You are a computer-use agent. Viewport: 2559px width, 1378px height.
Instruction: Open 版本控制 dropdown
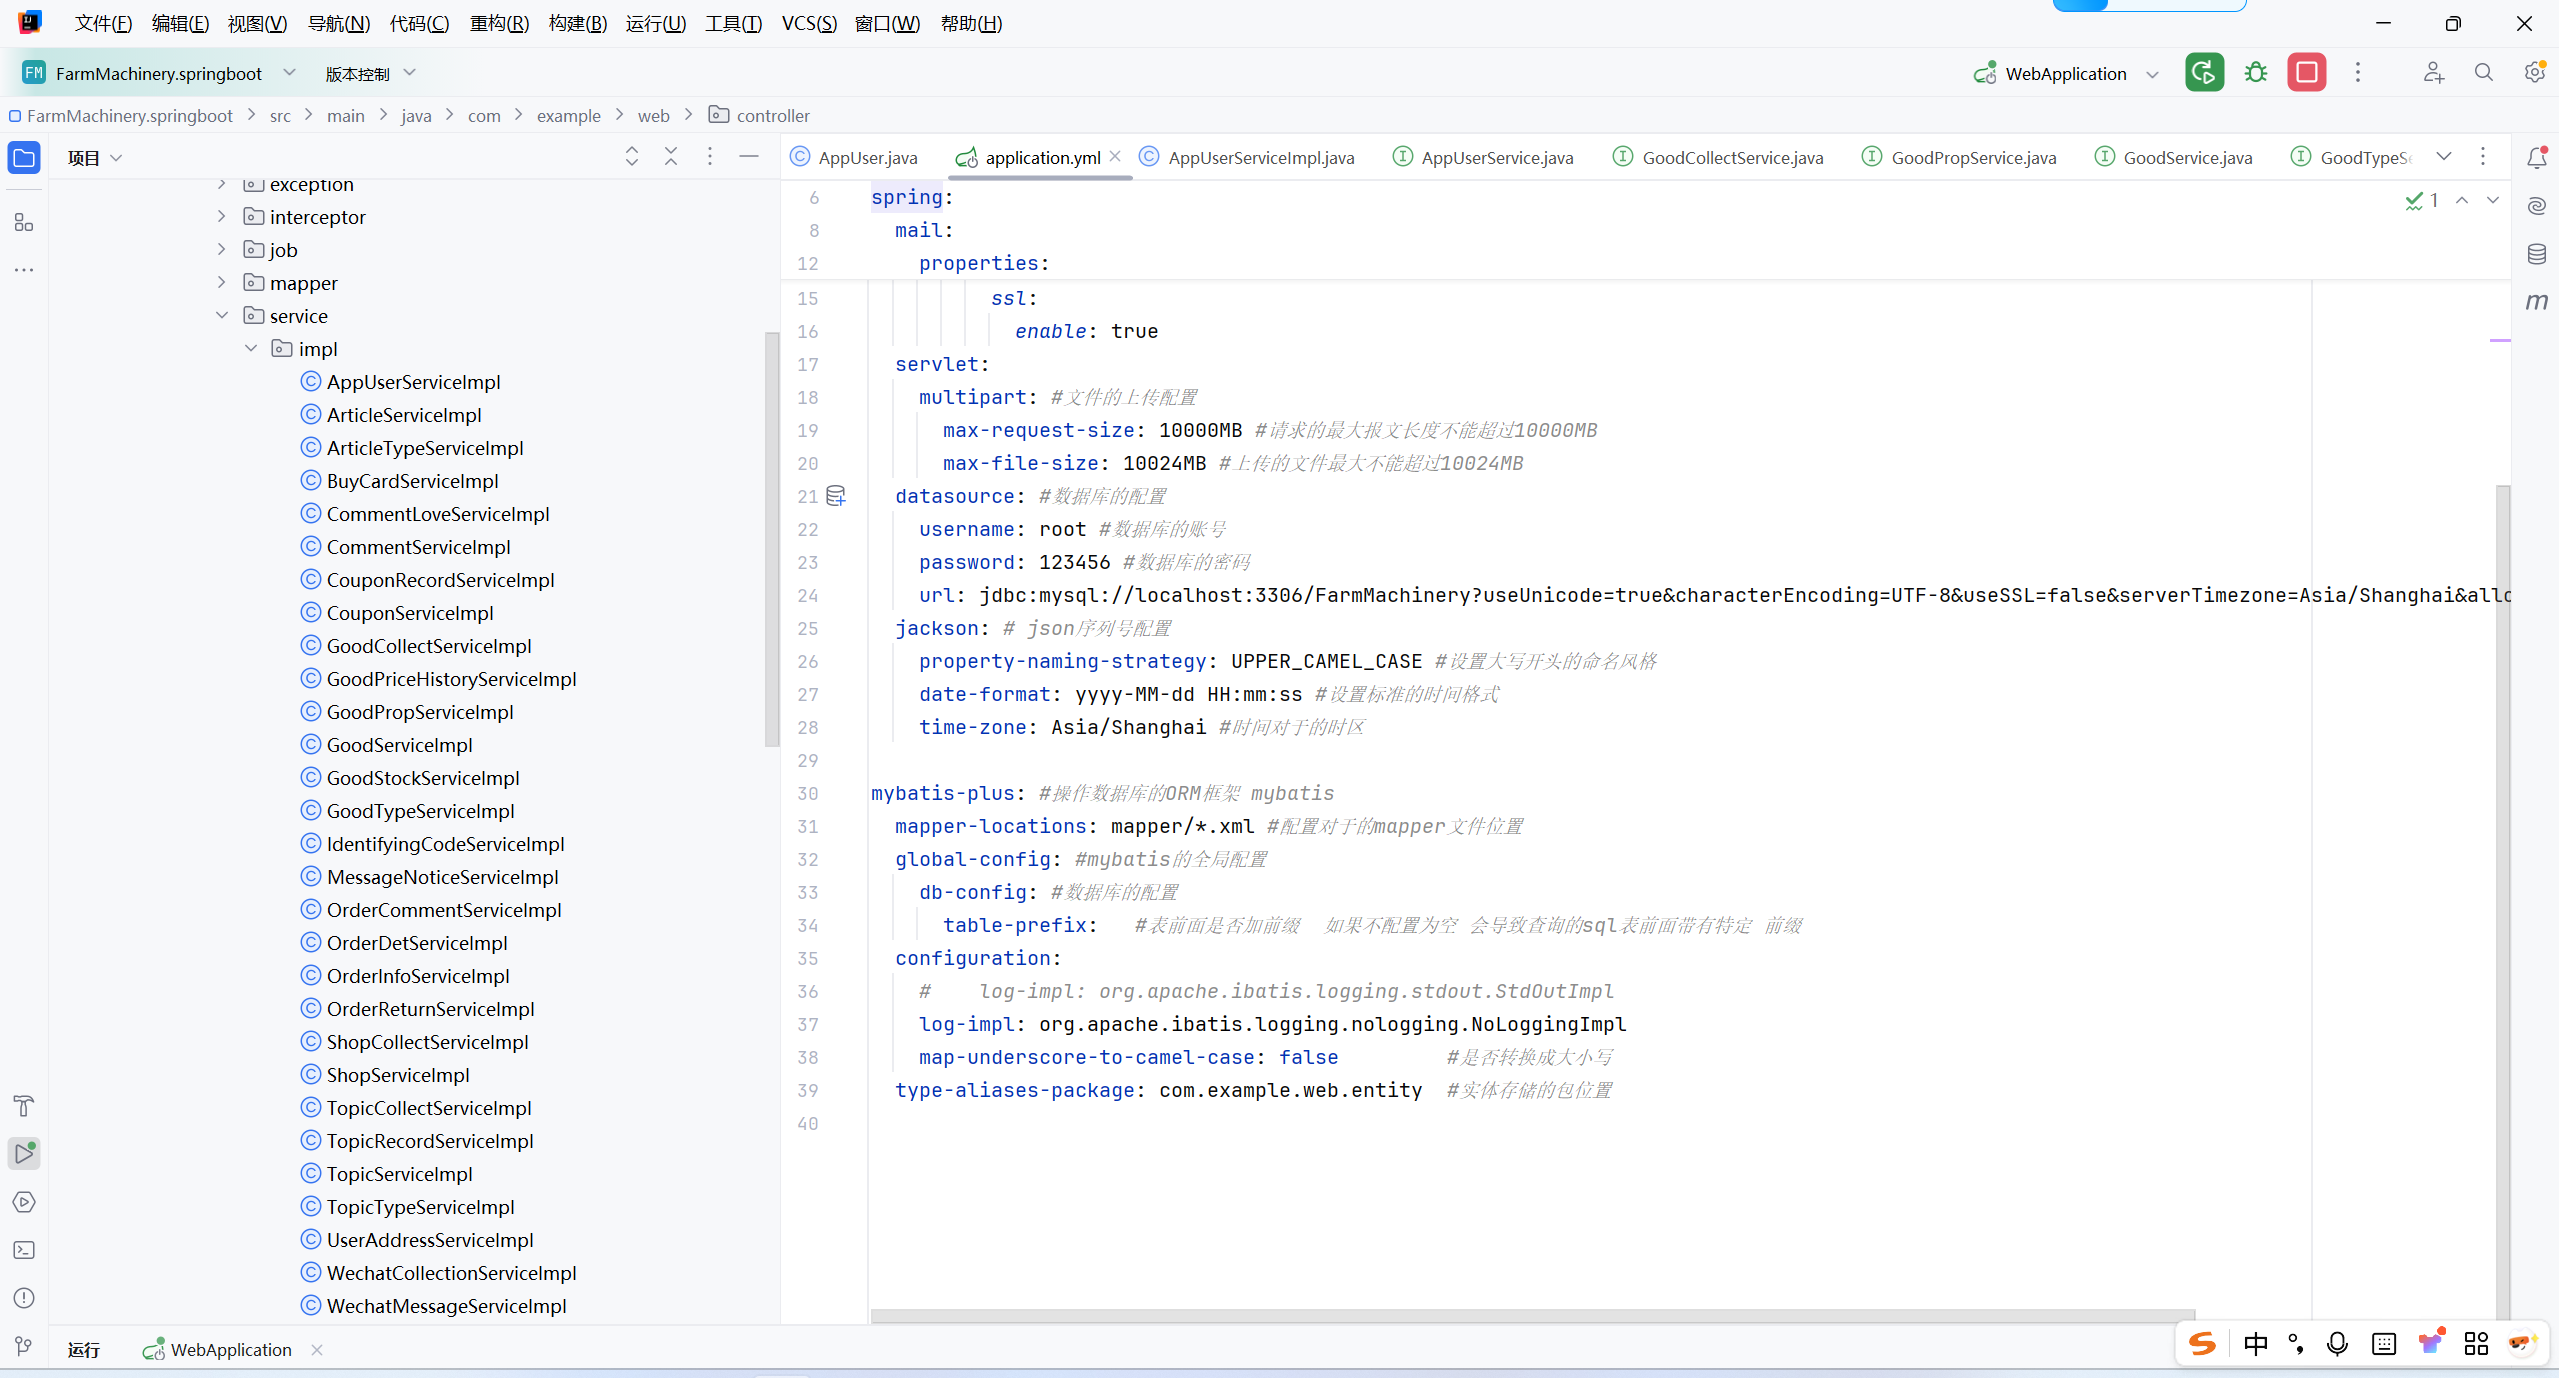tap(369, 73)
